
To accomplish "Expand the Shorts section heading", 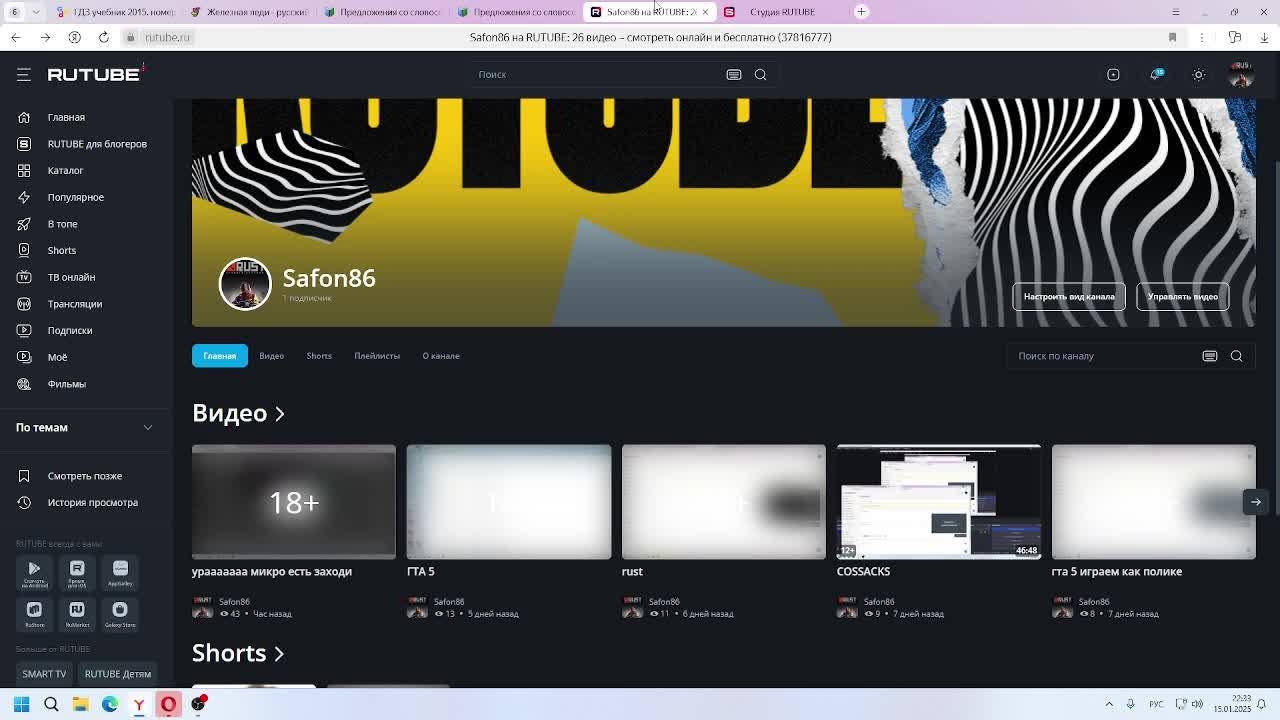I will tap(238, 653).
